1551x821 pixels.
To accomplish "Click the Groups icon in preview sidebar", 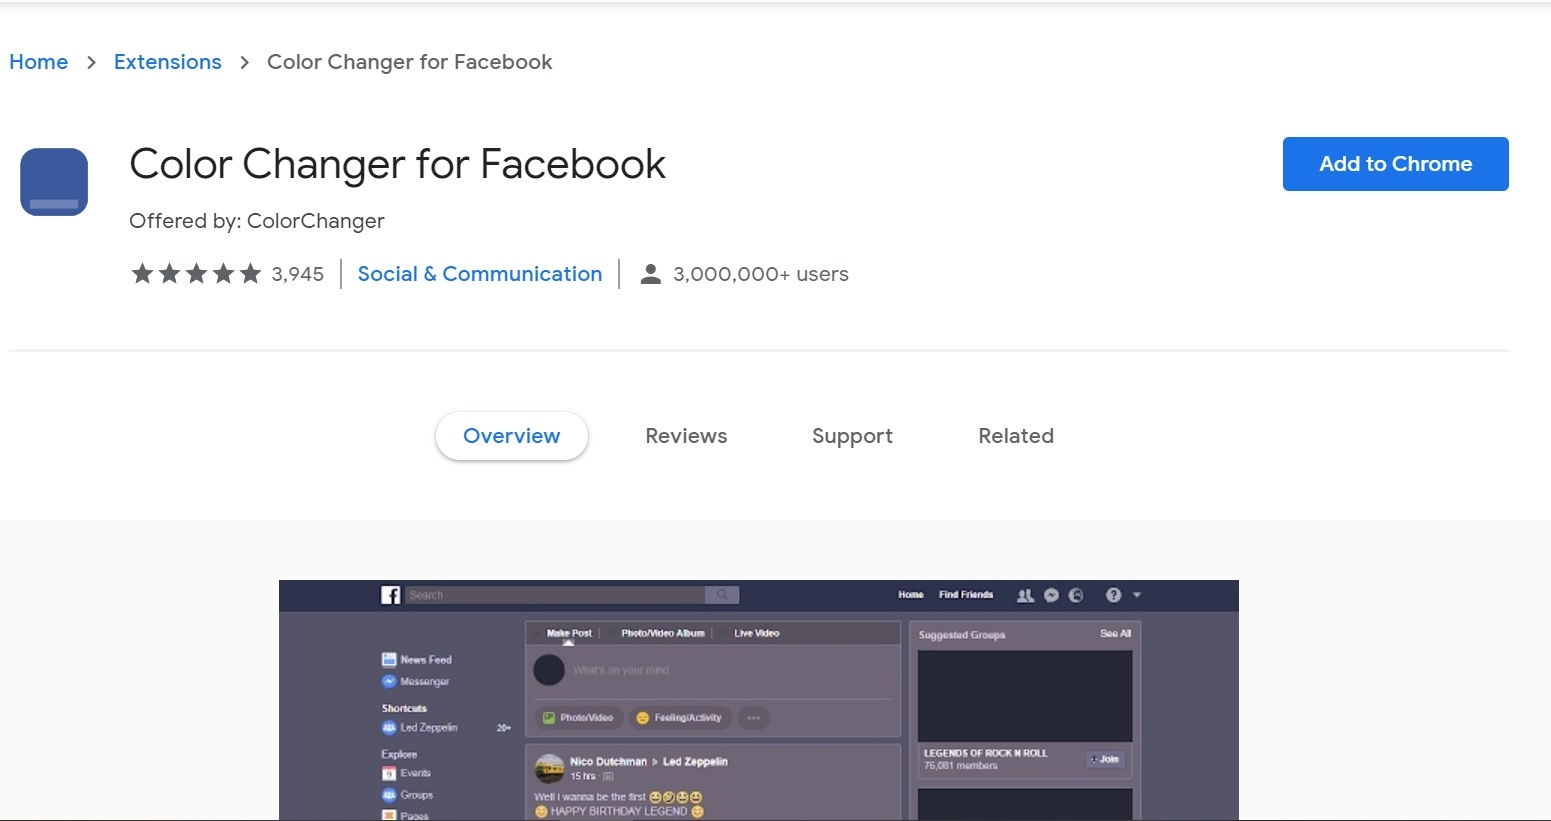I will (x=389, y=795).
